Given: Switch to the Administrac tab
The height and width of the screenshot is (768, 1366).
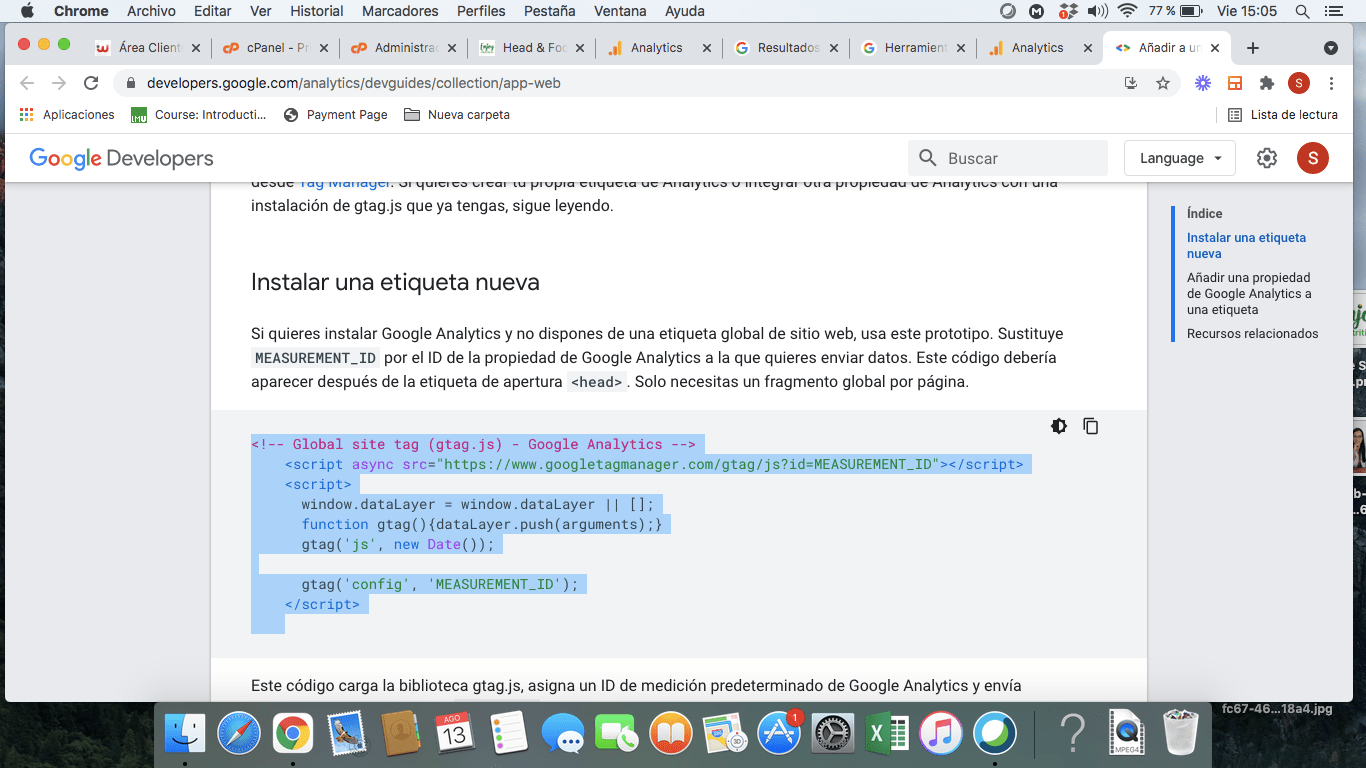Looking at the screenshot, I should pyautogui.click(x=403, y=48).
